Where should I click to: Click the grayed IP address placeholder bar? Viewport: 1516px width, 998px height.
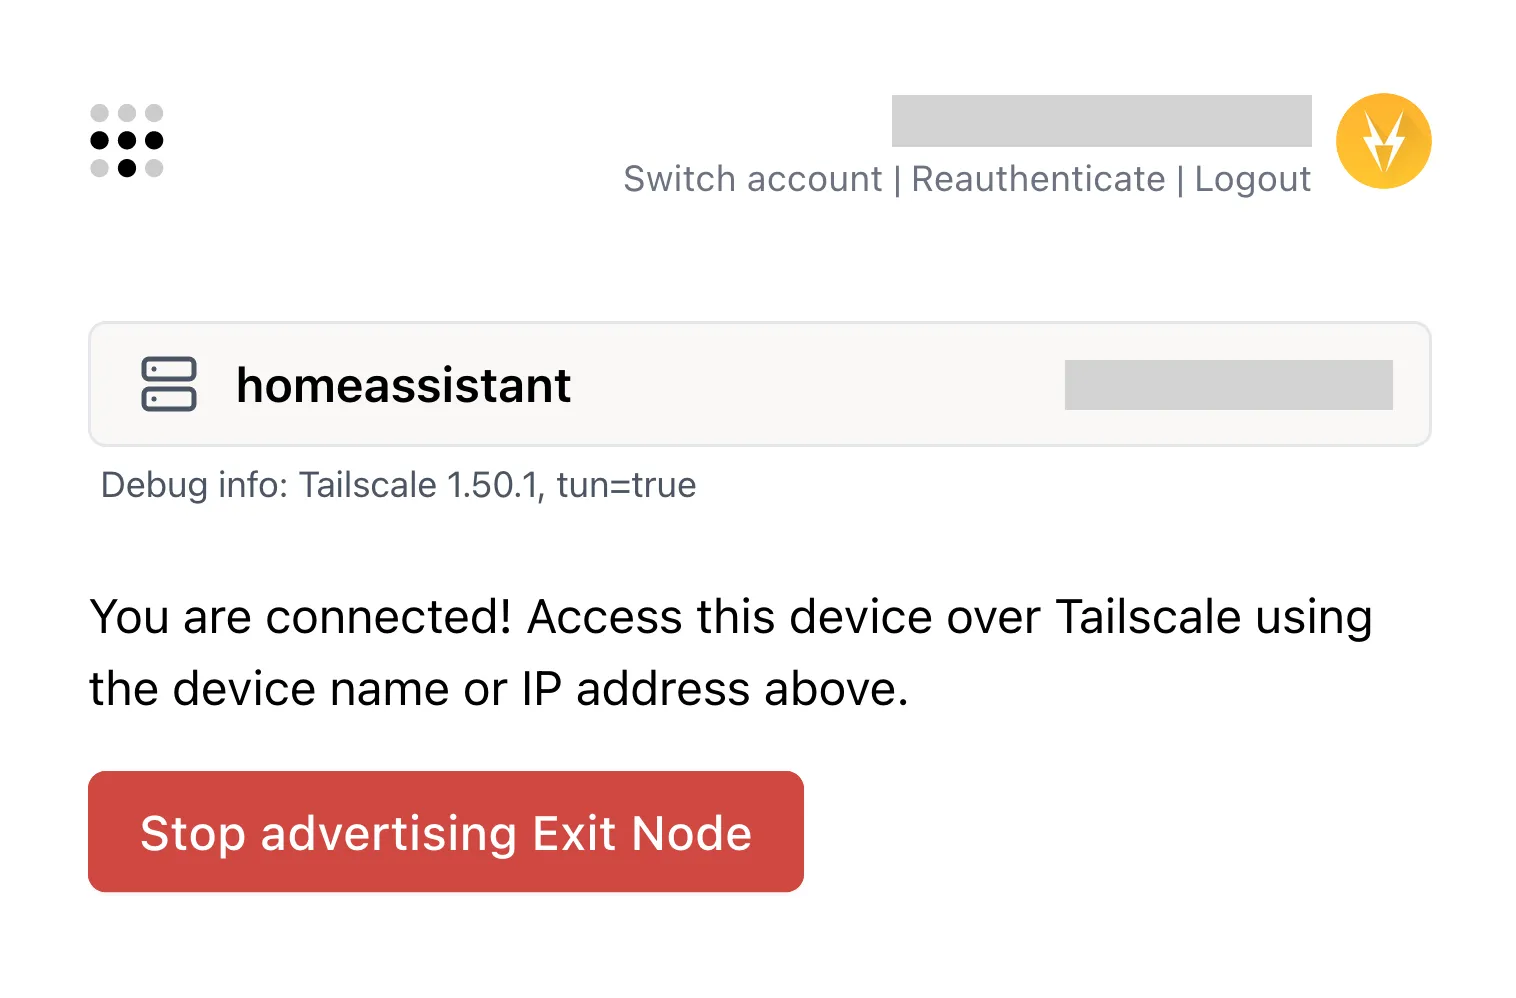(x=1228, y=384)
